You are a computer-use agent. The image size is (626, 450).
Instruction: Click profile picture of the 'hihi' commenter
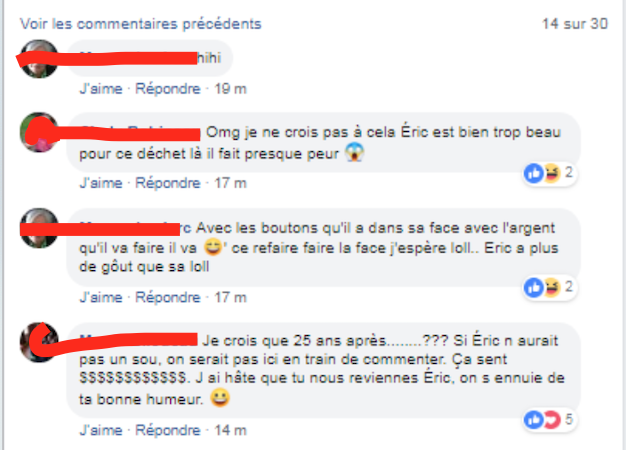(x=39, y=59)
